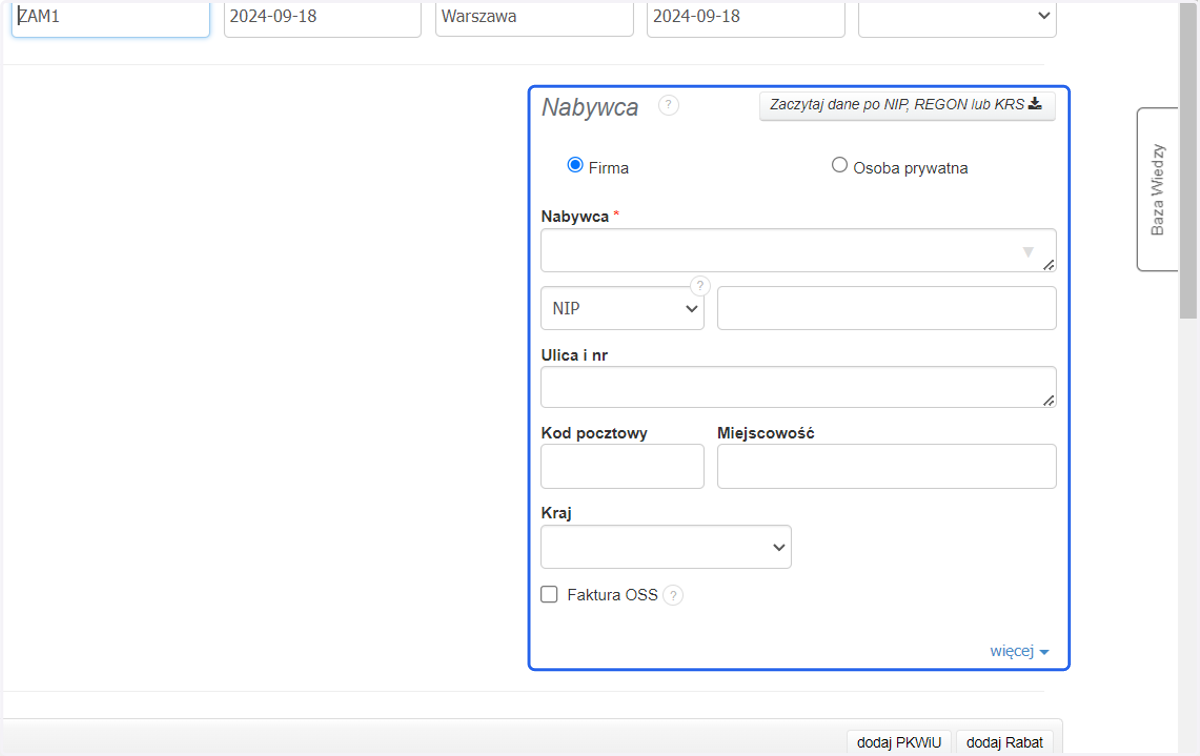
Task: Focus the Kod pocztowy input field
Action: point(622,467)
